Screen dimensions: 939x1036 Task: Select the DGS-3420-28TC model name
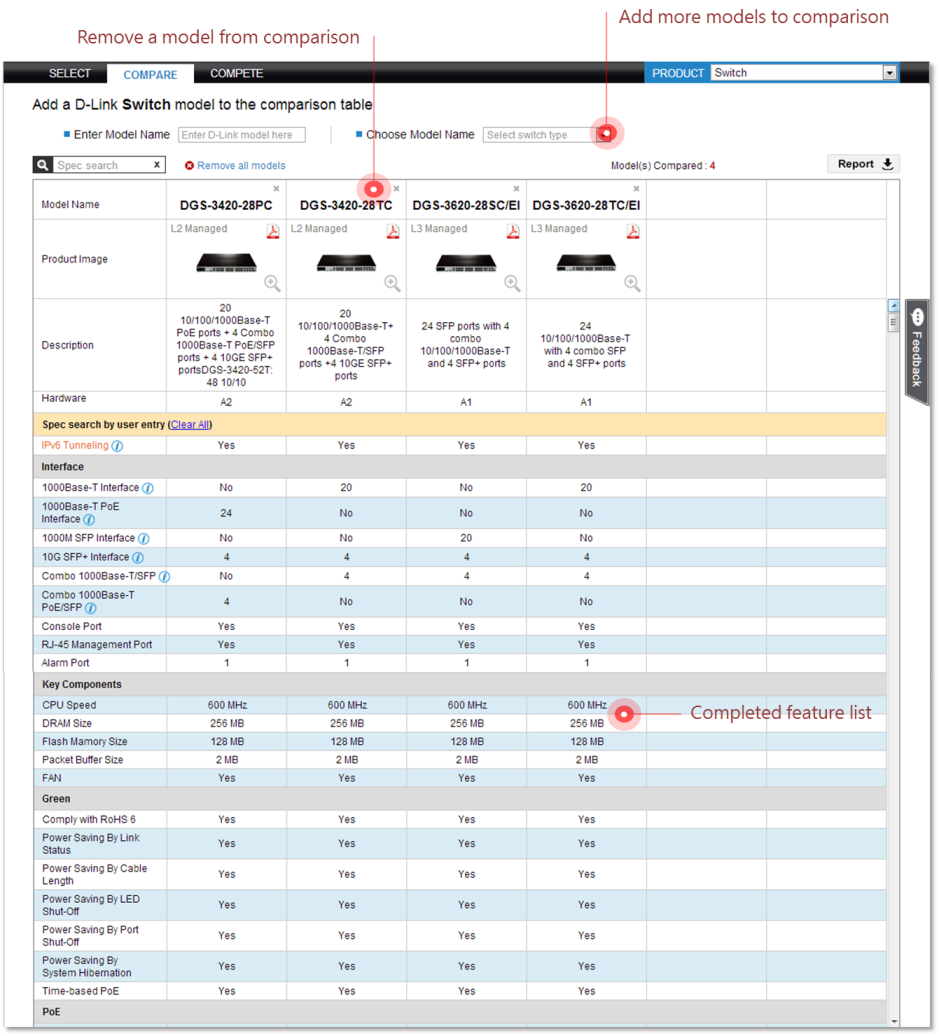coord(346,205)
